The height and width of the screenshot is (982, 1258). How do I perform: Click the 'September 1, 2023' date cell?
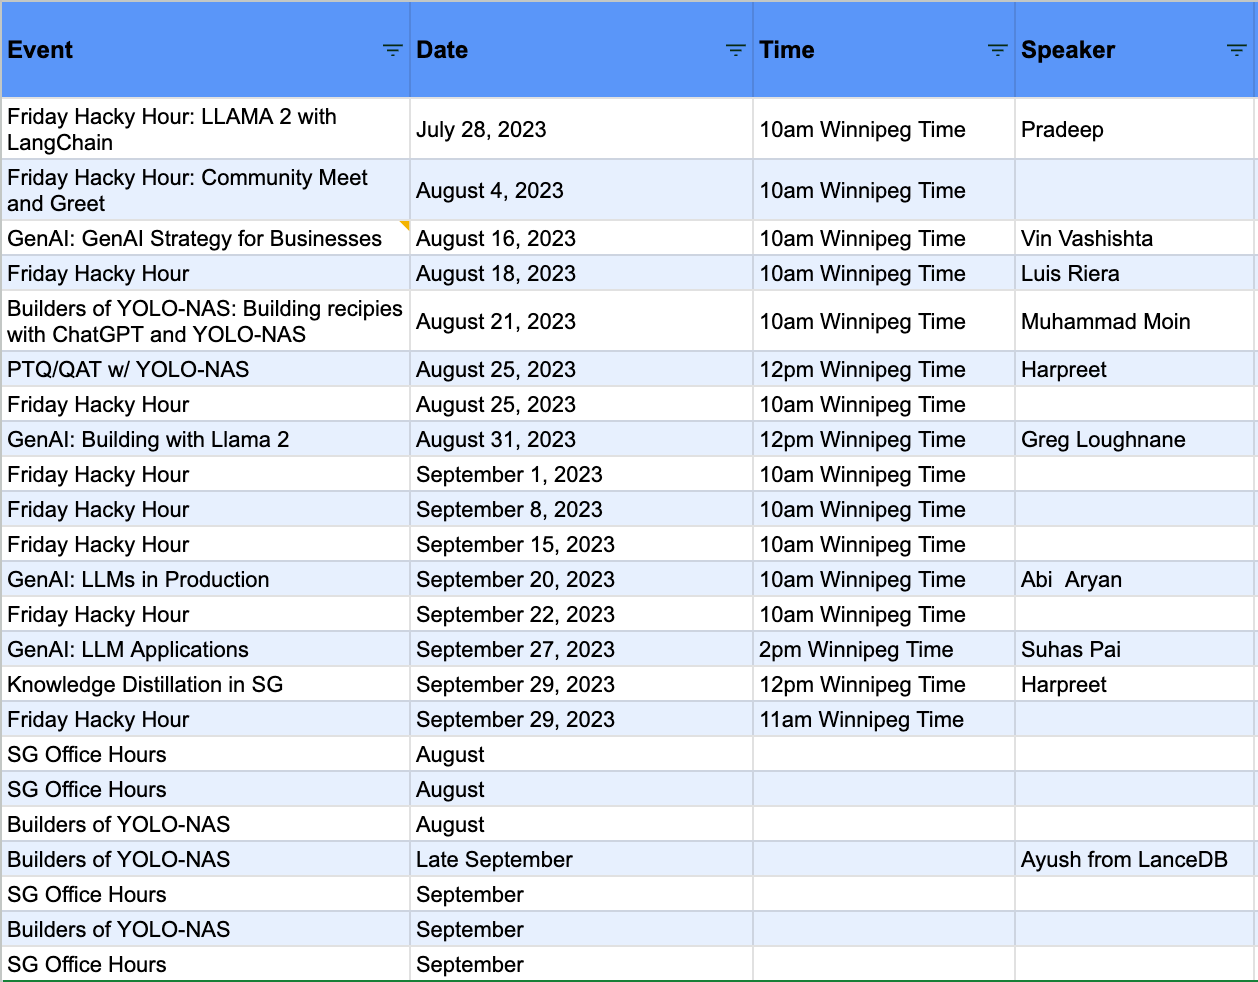coord(582,474)
